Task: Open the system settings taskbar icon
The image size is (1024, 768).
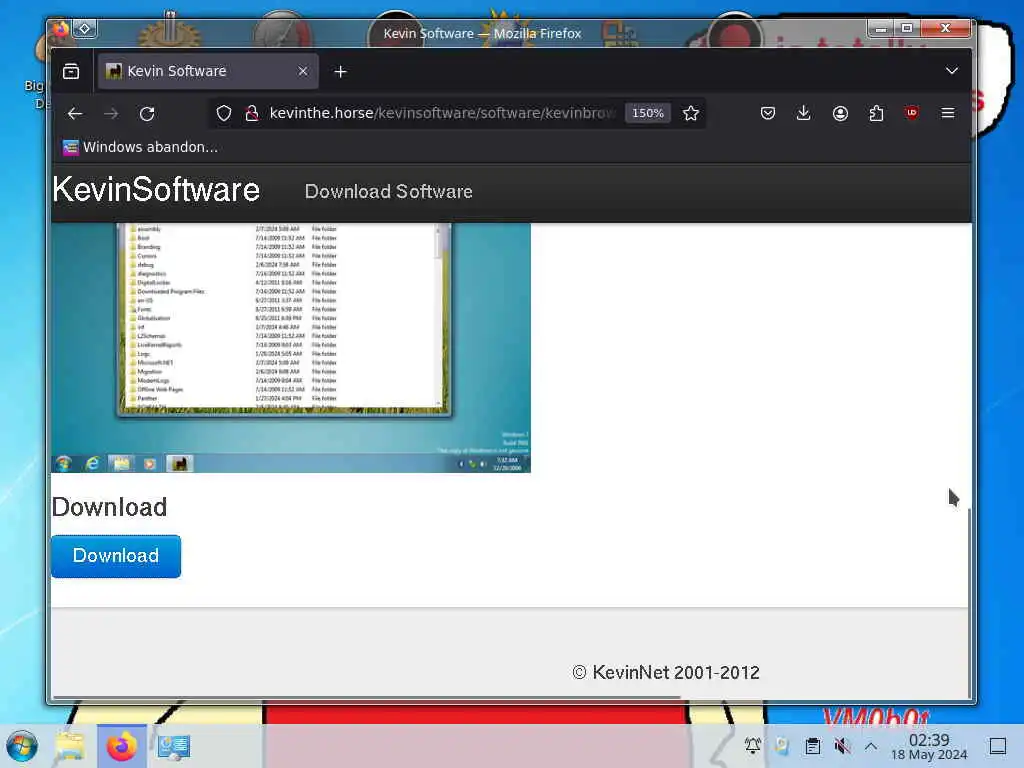Action: (173, 747)
